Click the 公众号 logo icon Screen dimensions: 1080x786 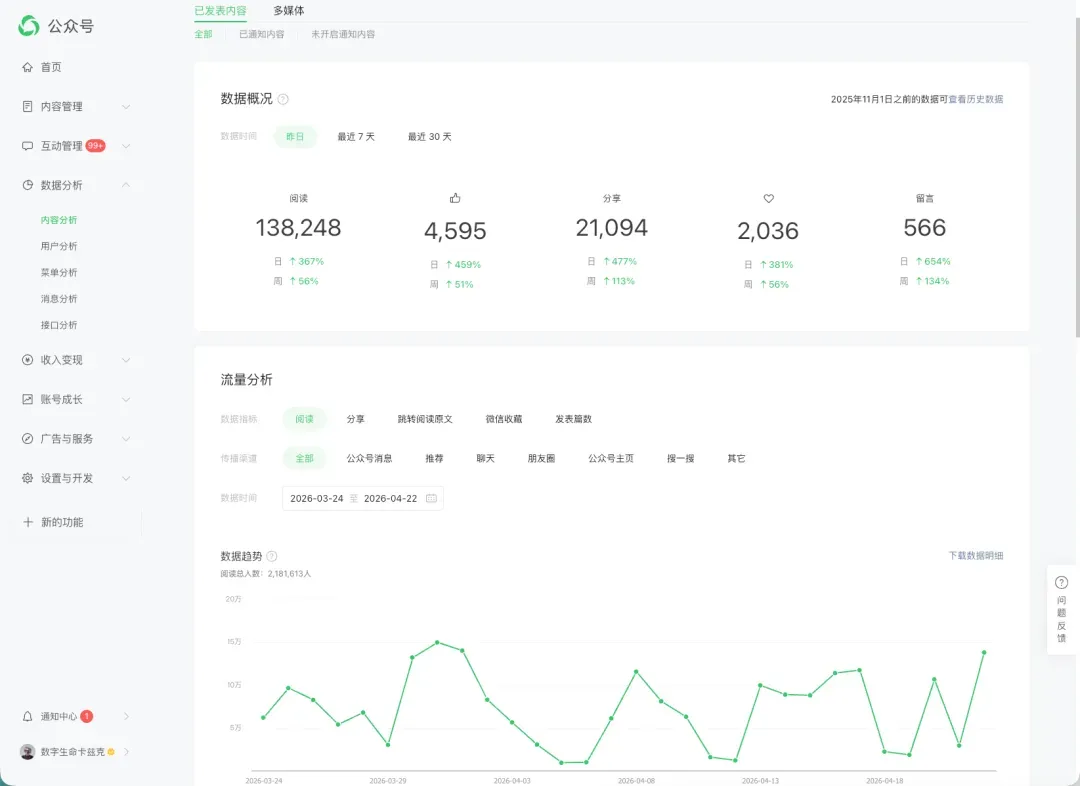[29, 26]
